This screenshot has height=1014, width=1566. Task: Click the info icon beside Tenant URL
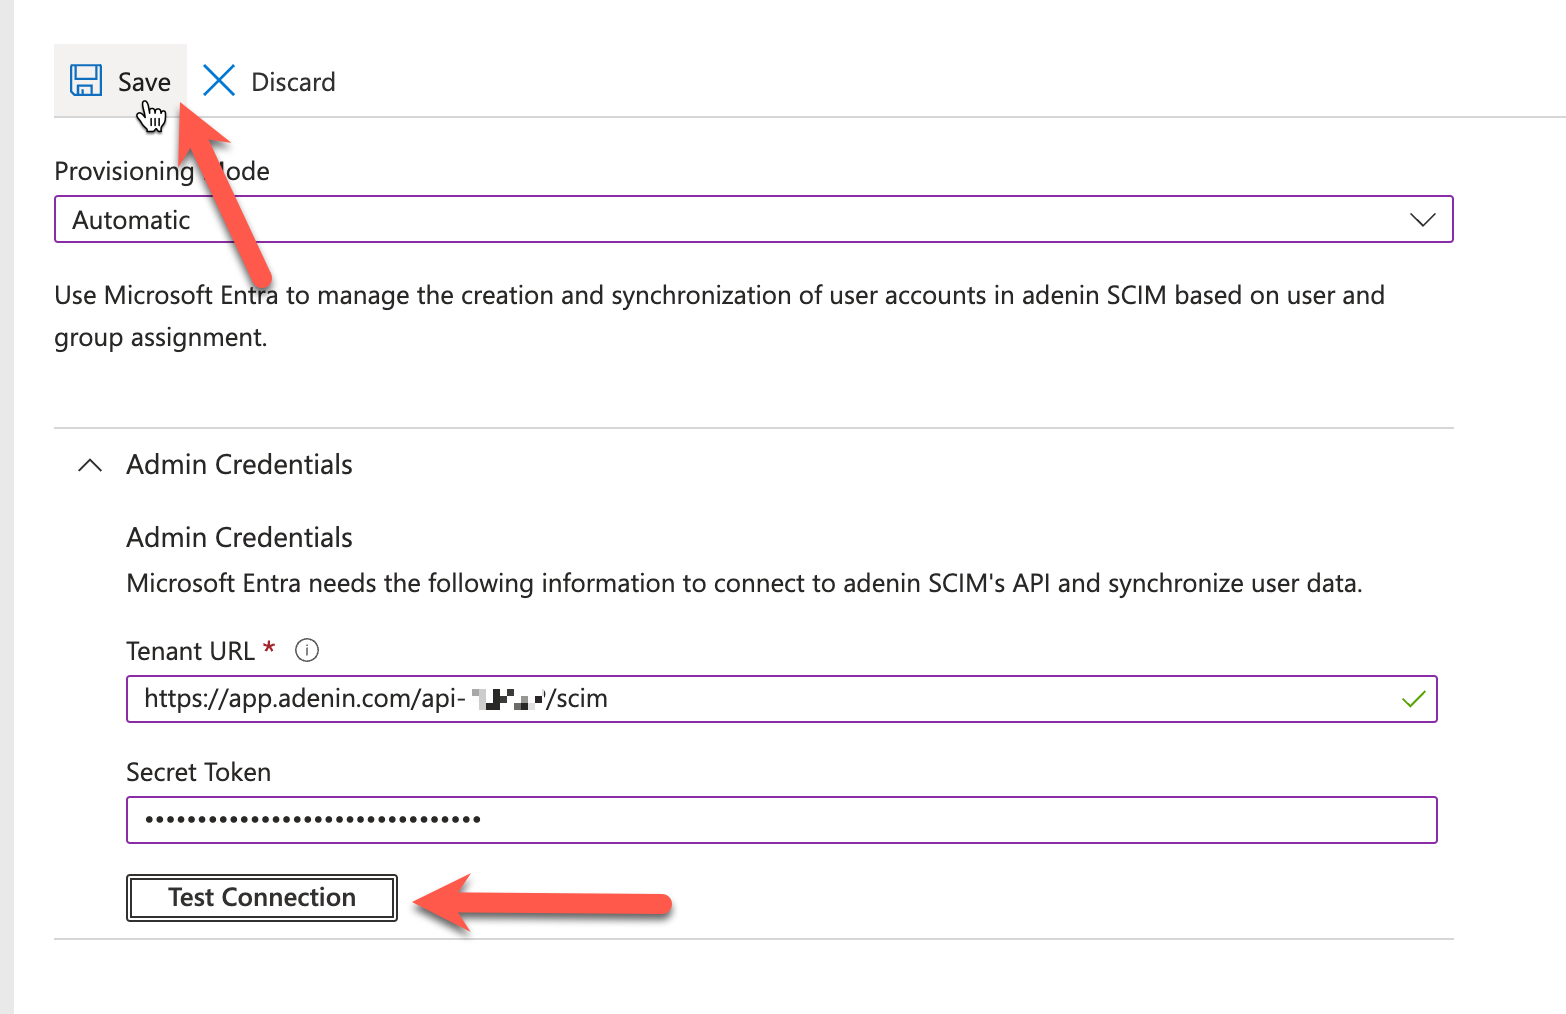(307, 650)
